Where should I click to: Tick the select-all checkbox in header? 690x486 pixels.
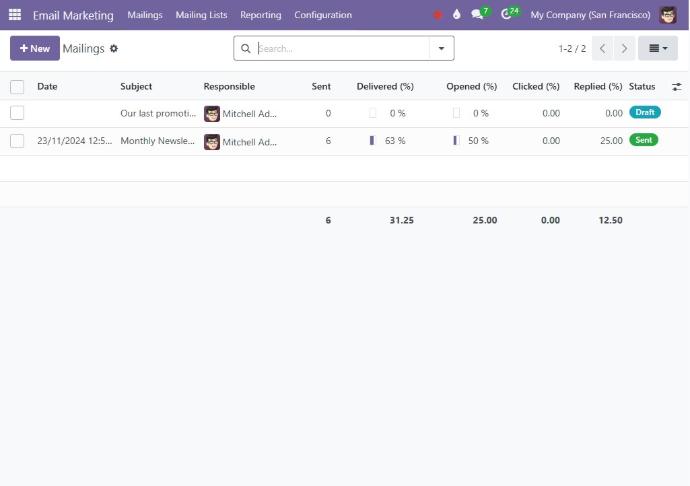click(x=17, y=87)
